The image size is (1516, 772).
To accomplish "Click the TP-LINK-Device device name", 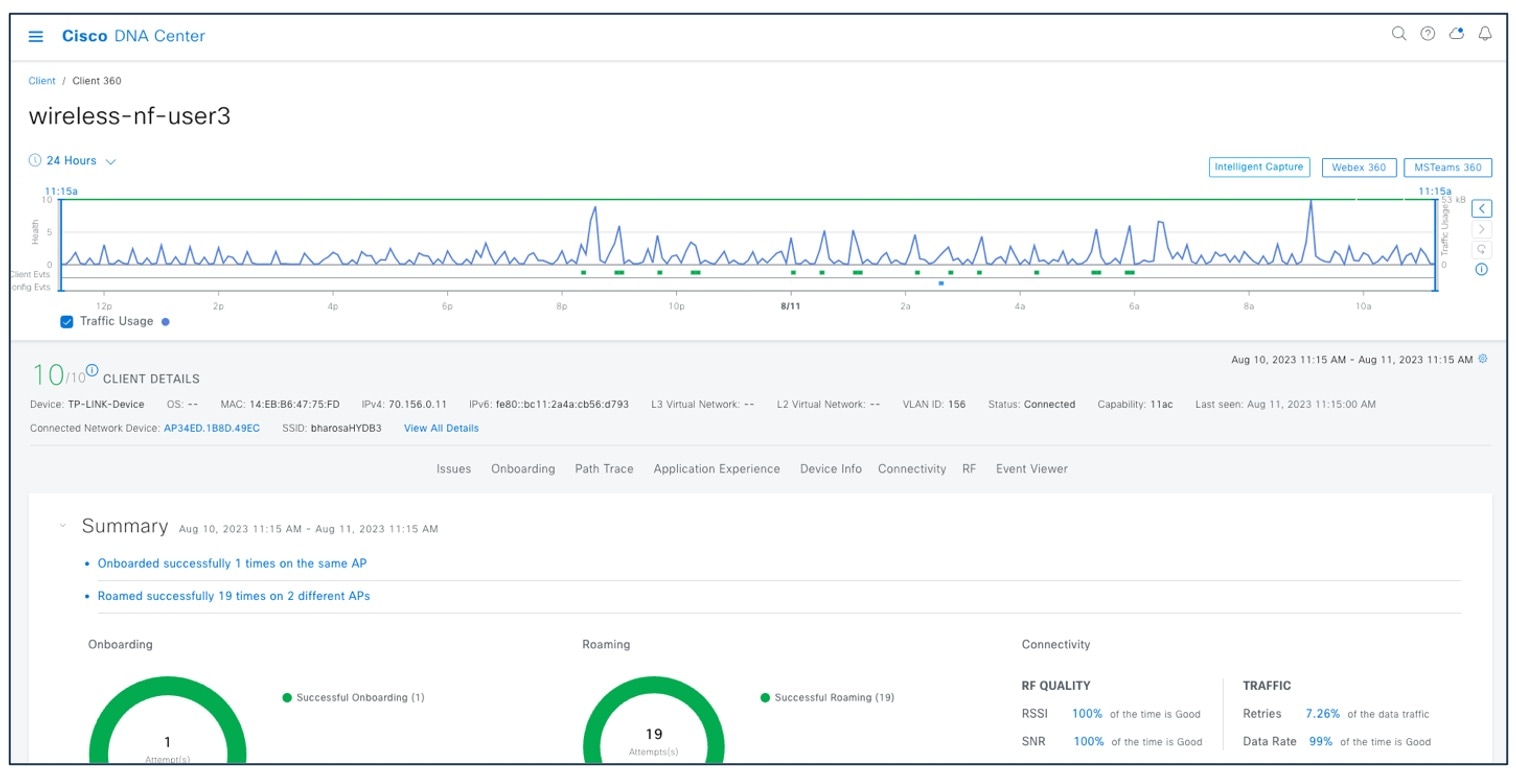I will pyautogui.click(x=105, y=405).
